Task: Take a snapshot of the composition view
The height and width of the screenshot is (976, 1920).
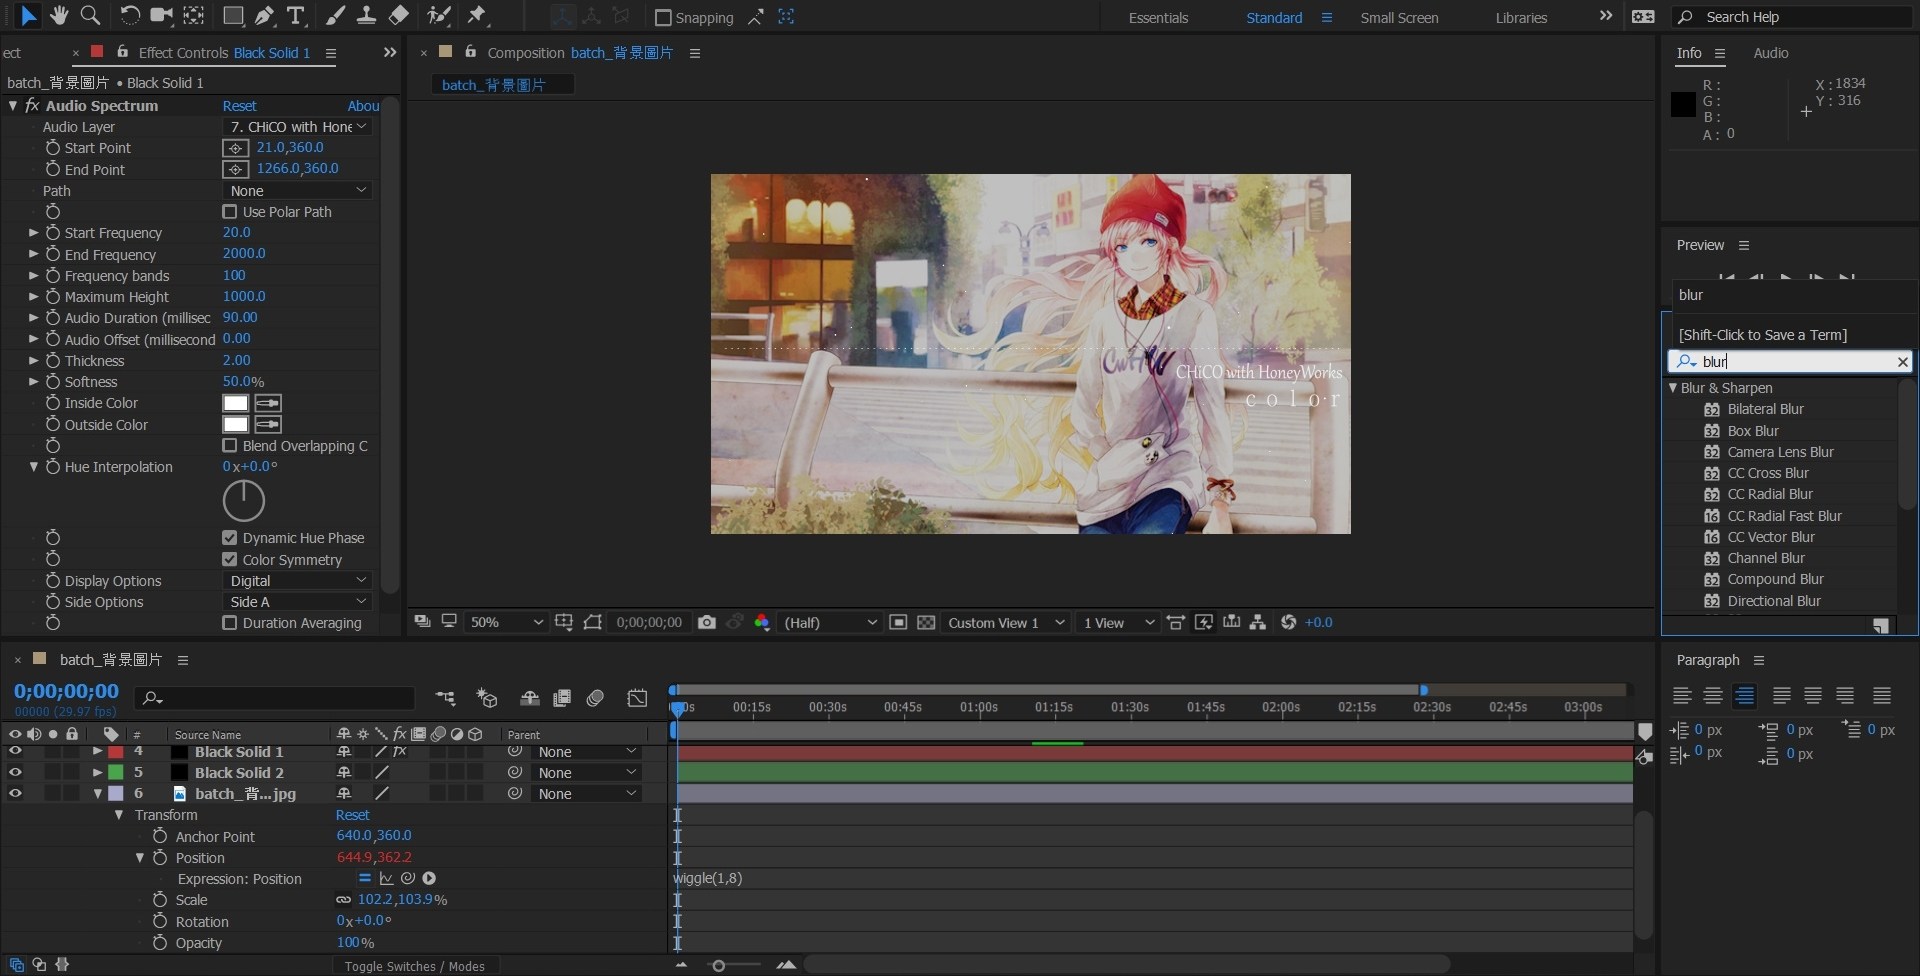Action: pos(707,622)
